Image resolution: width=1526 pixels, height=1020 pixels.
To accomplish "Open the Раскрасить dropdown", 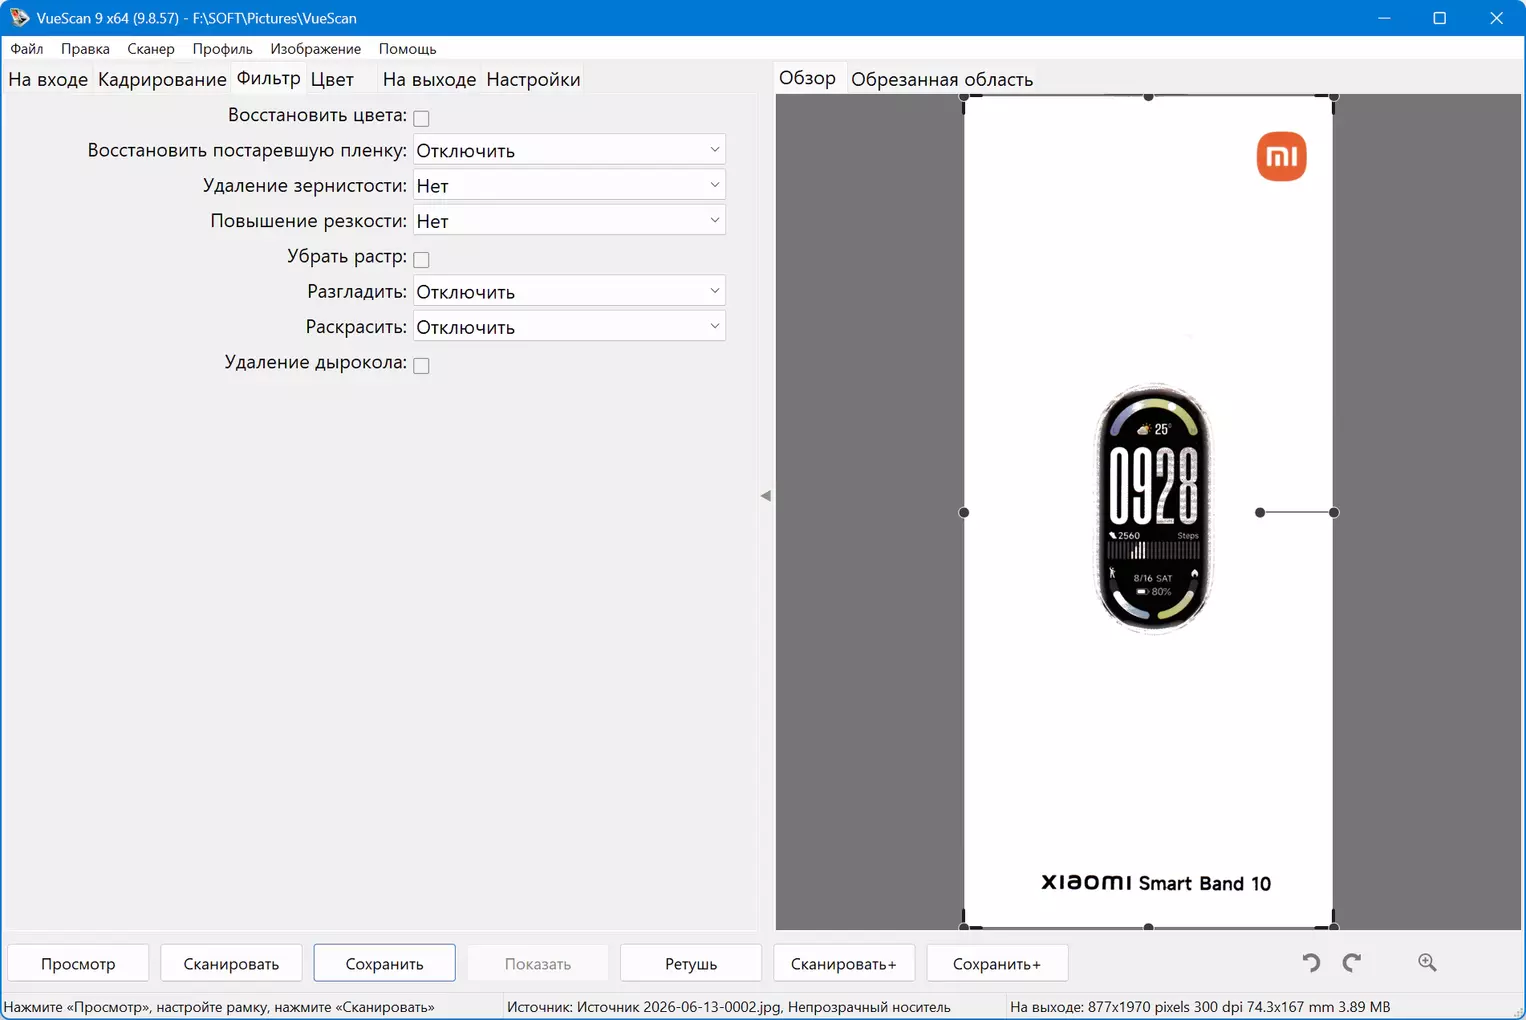I will [x=569, y=326].
